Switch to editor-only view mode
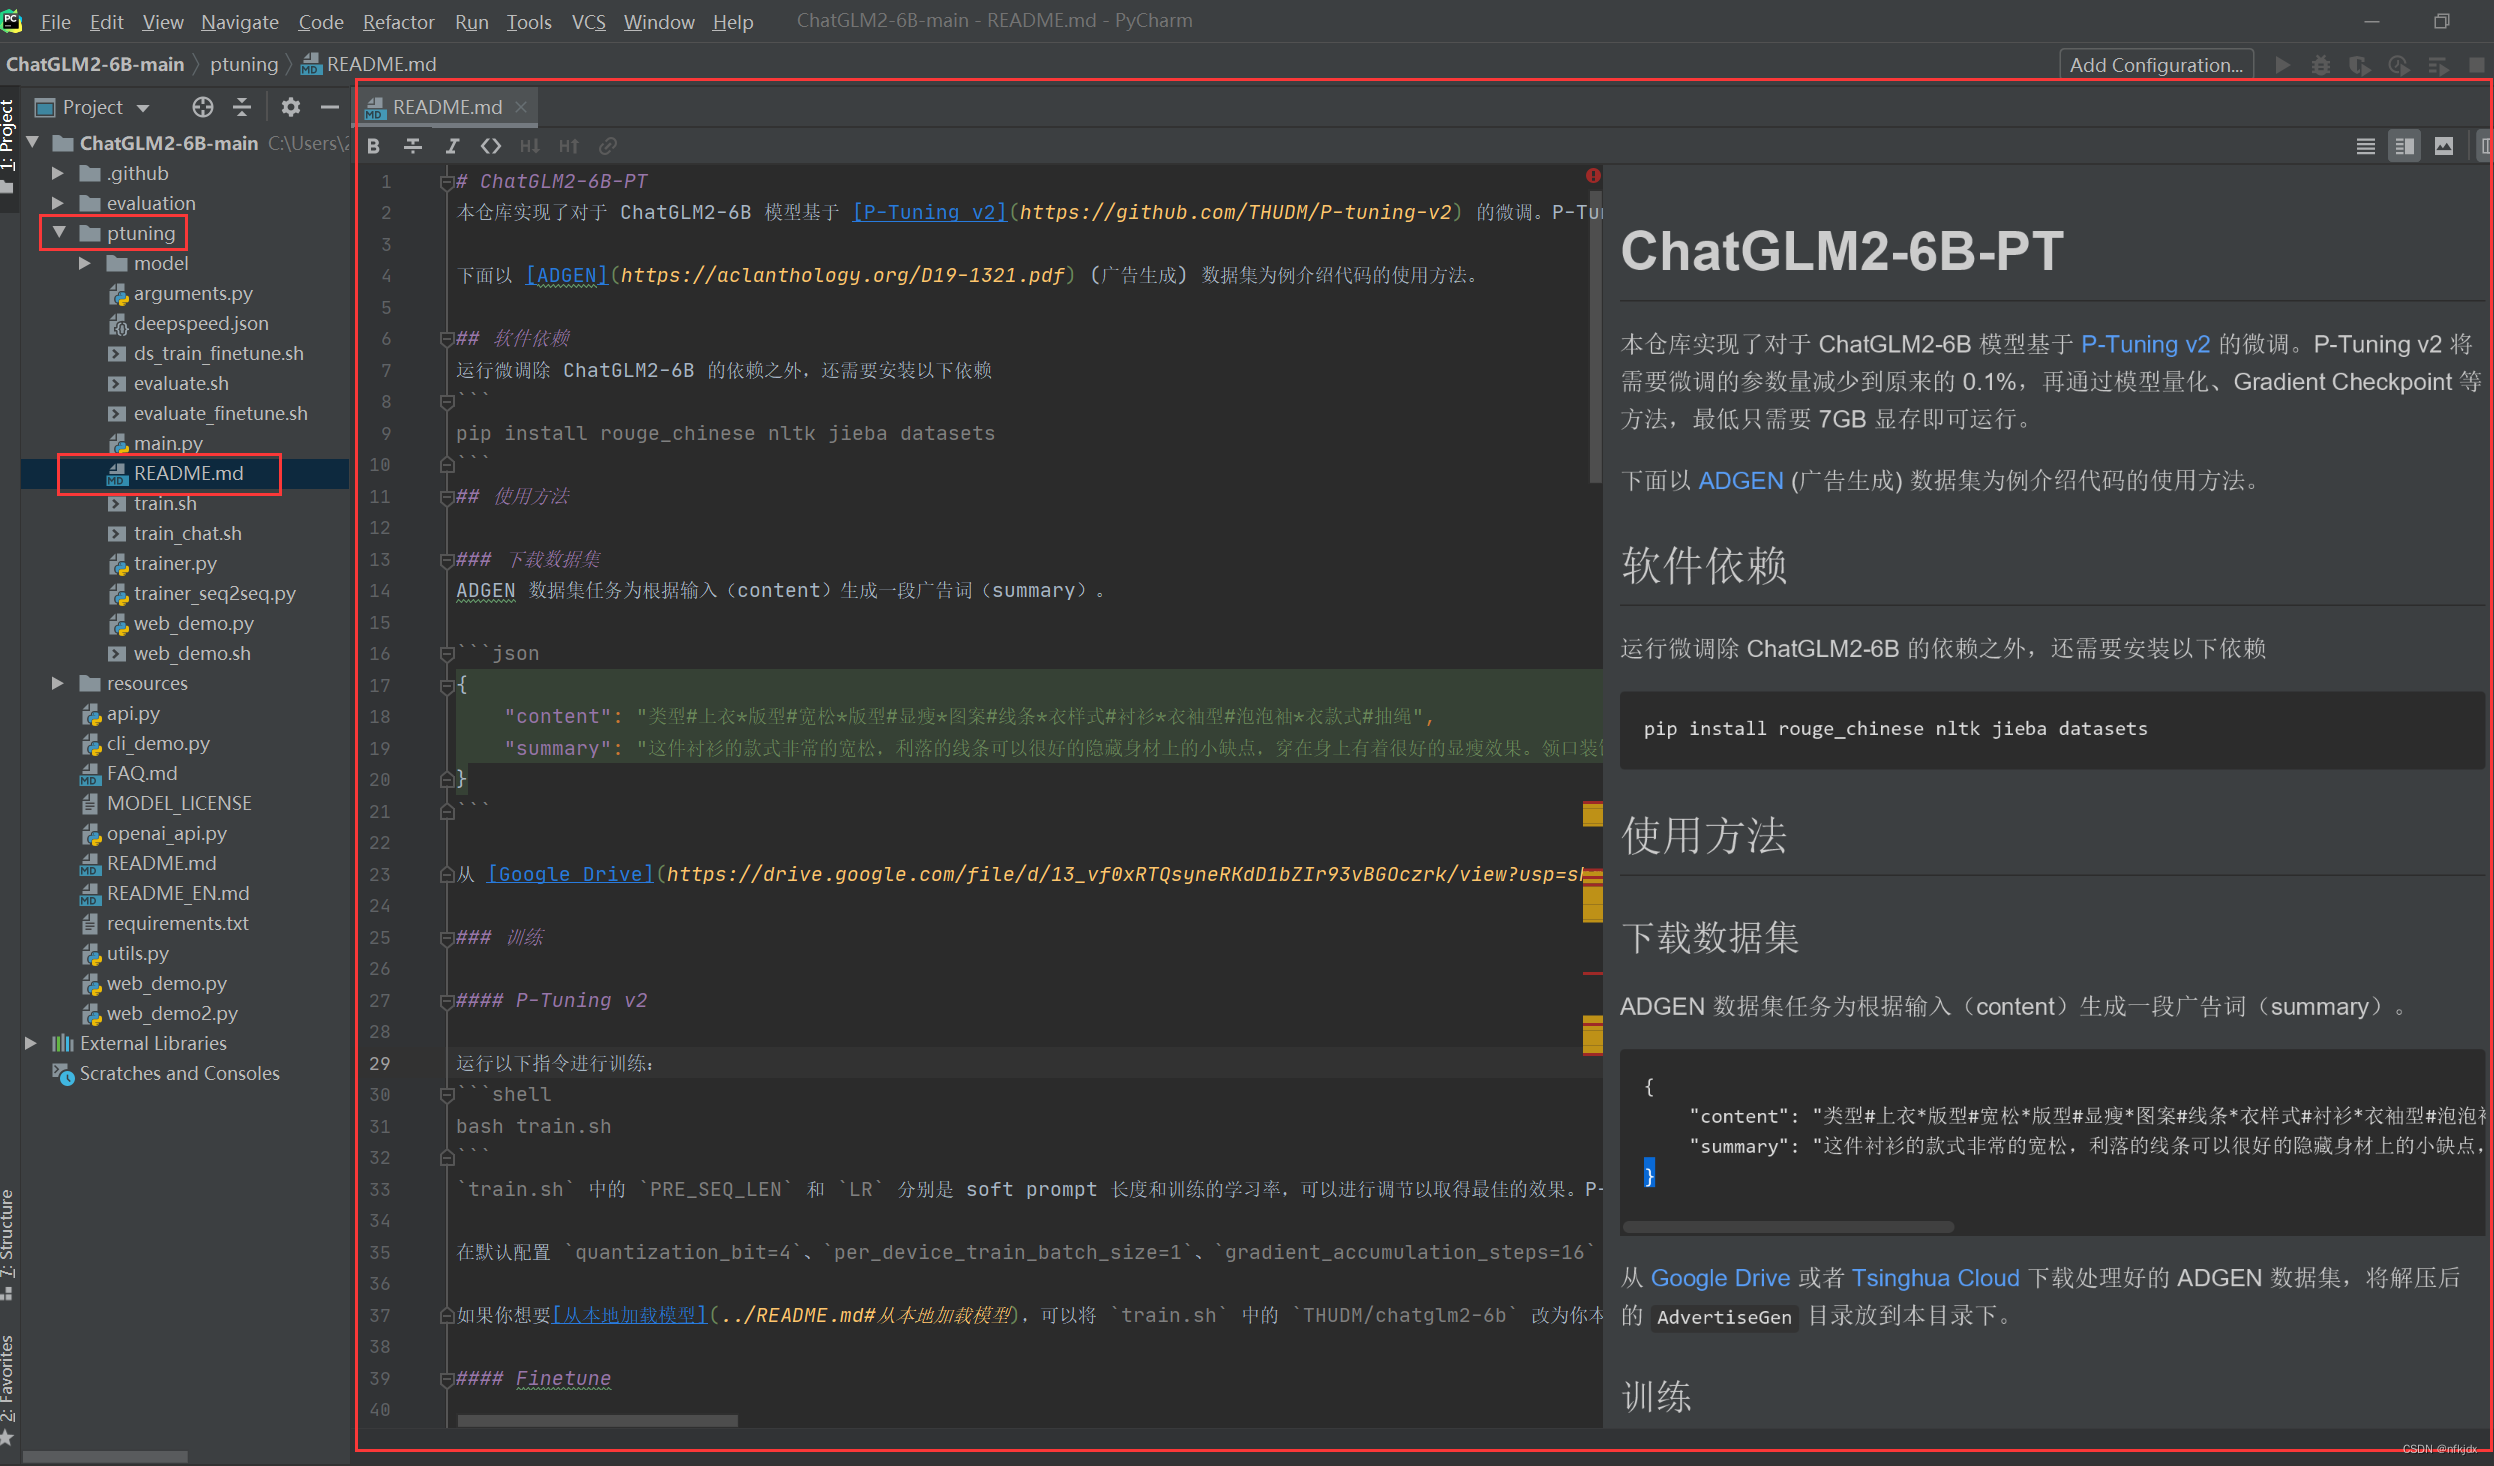 tap(2365, 146)
